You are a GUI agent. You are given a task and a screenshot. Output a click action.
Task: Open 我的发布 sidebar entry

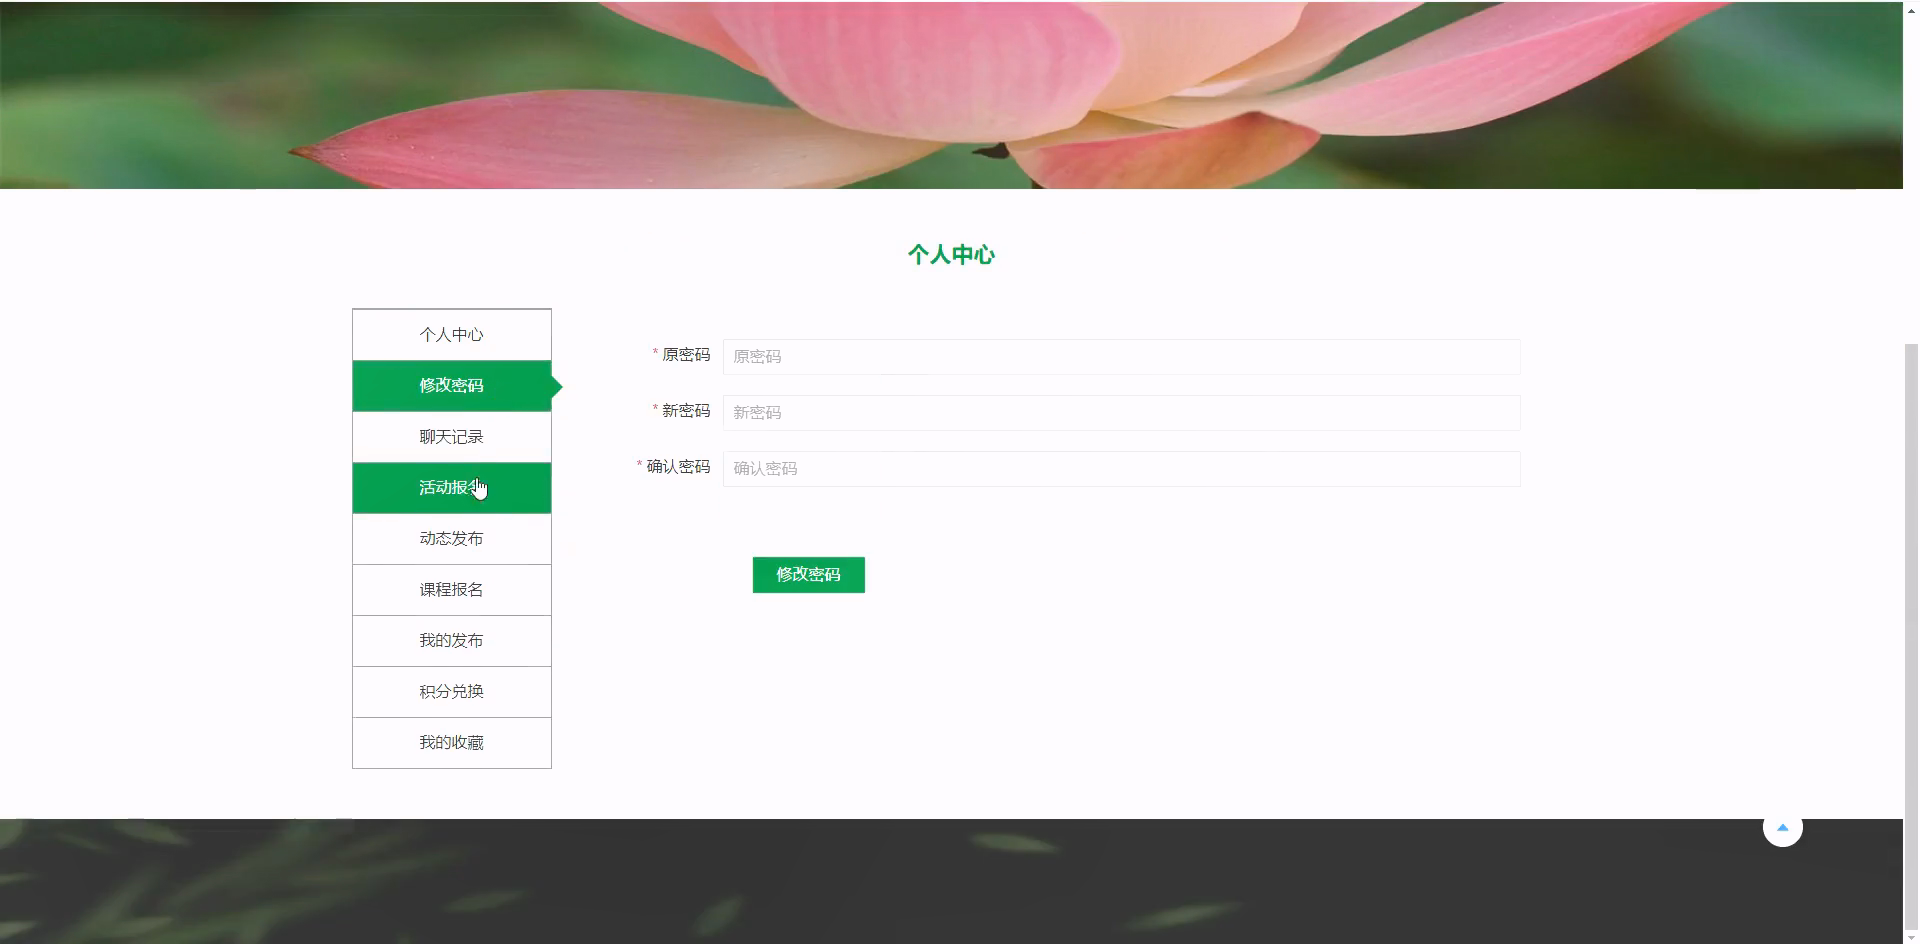click(x=451, y=641)
